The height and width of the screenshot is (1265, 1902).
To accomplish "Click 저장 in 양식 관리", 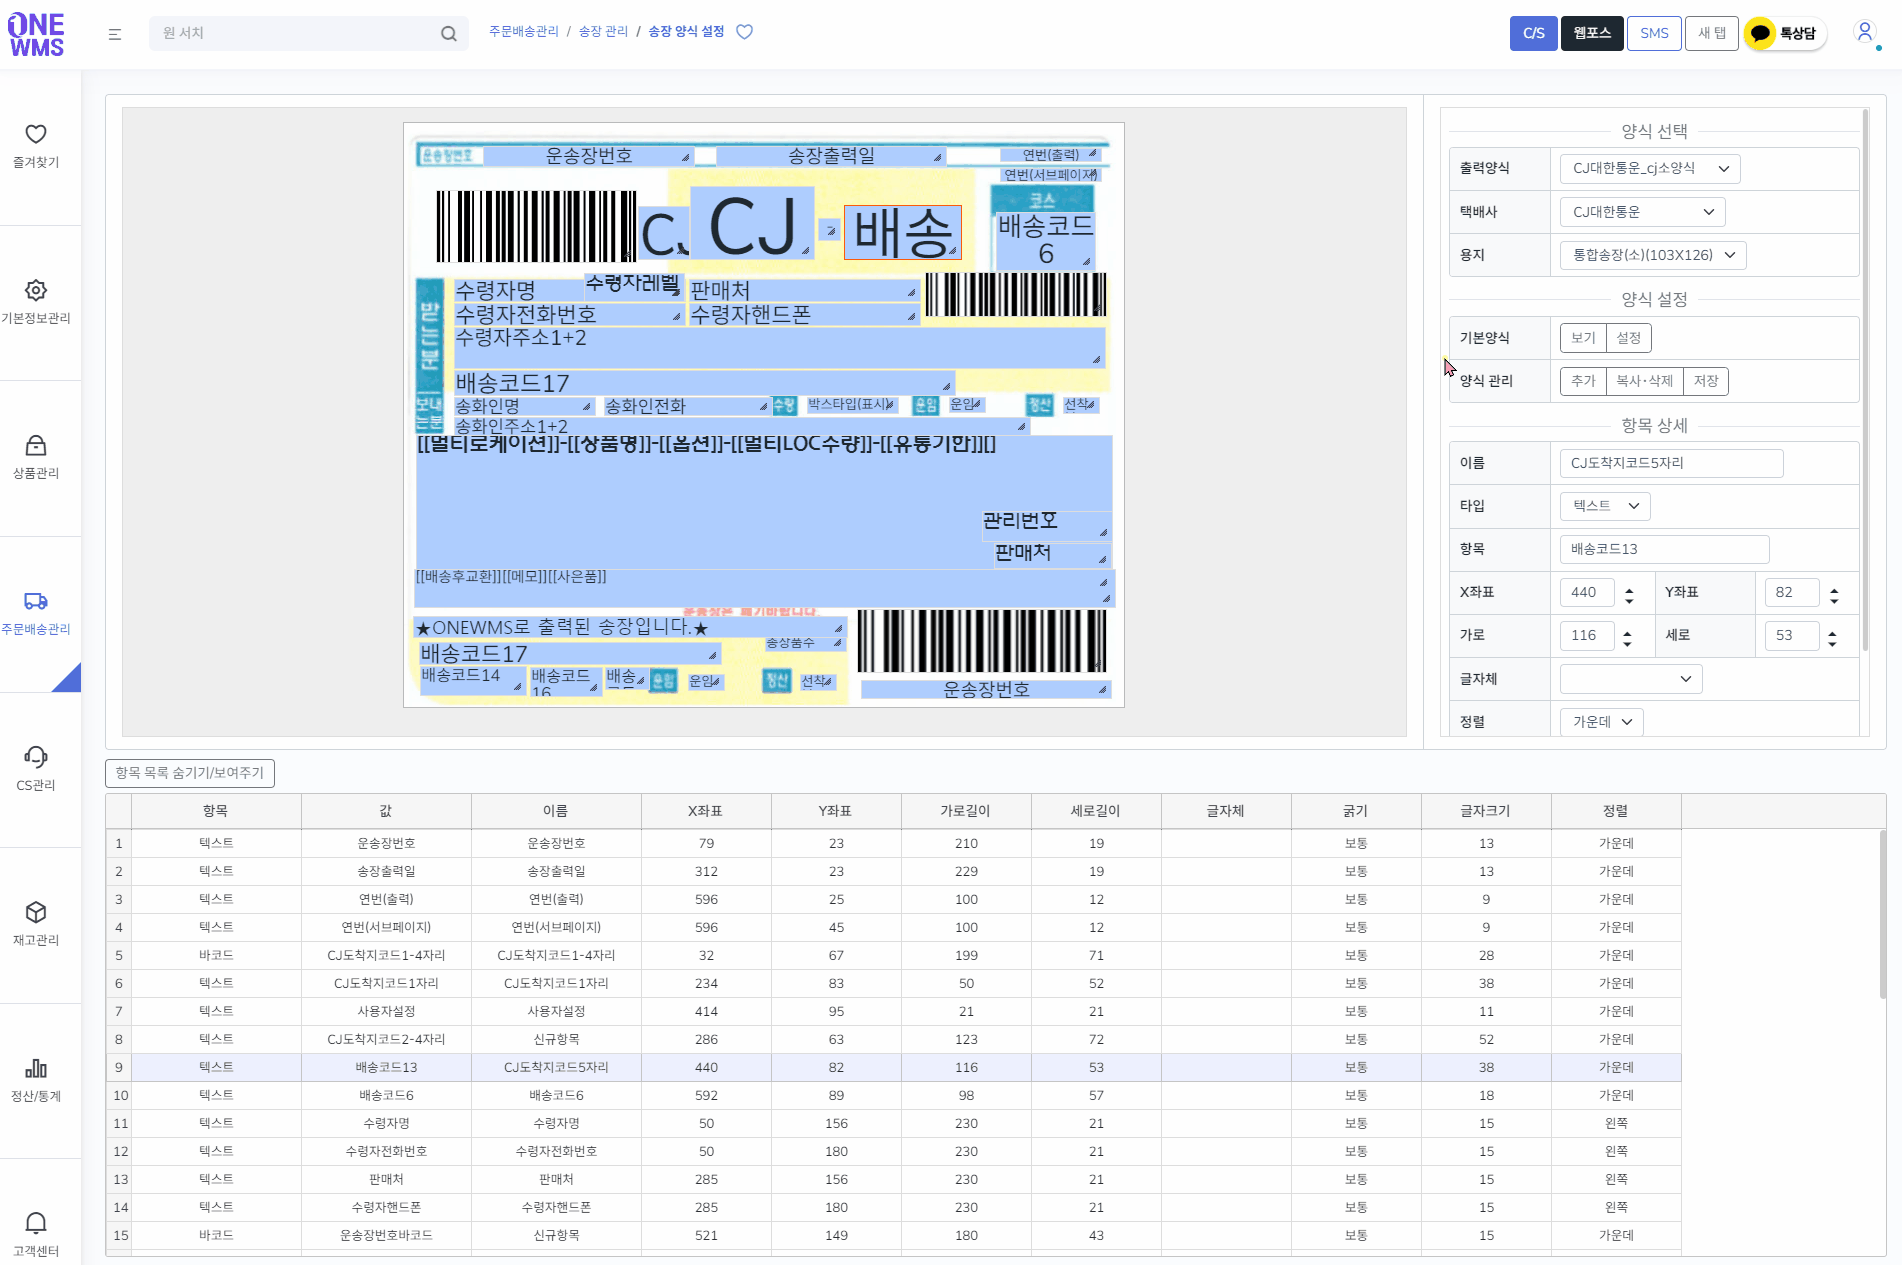I will coord(1706,381).
